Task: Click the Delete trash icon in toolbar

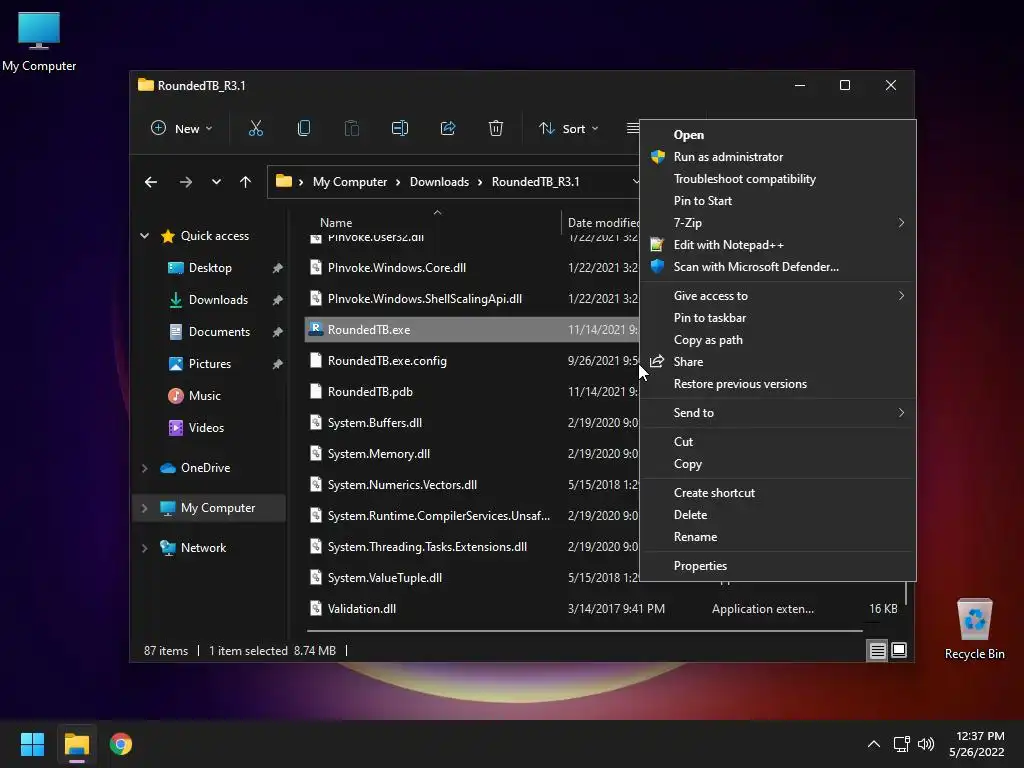Action: tap(496, 129)
